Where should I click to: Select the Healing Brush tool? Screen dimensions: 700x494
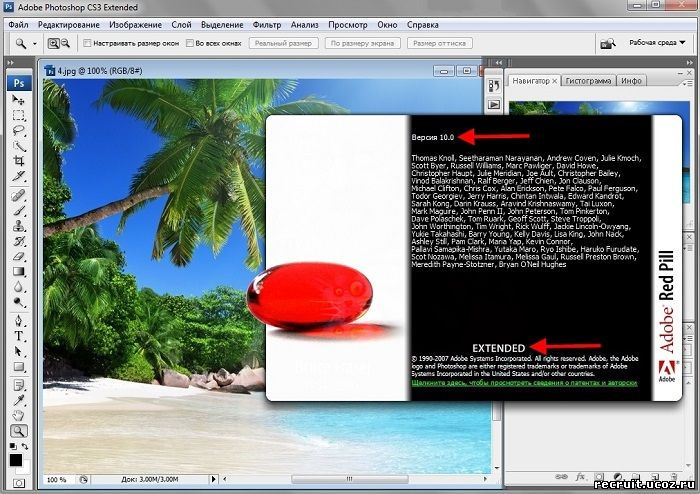18,195
